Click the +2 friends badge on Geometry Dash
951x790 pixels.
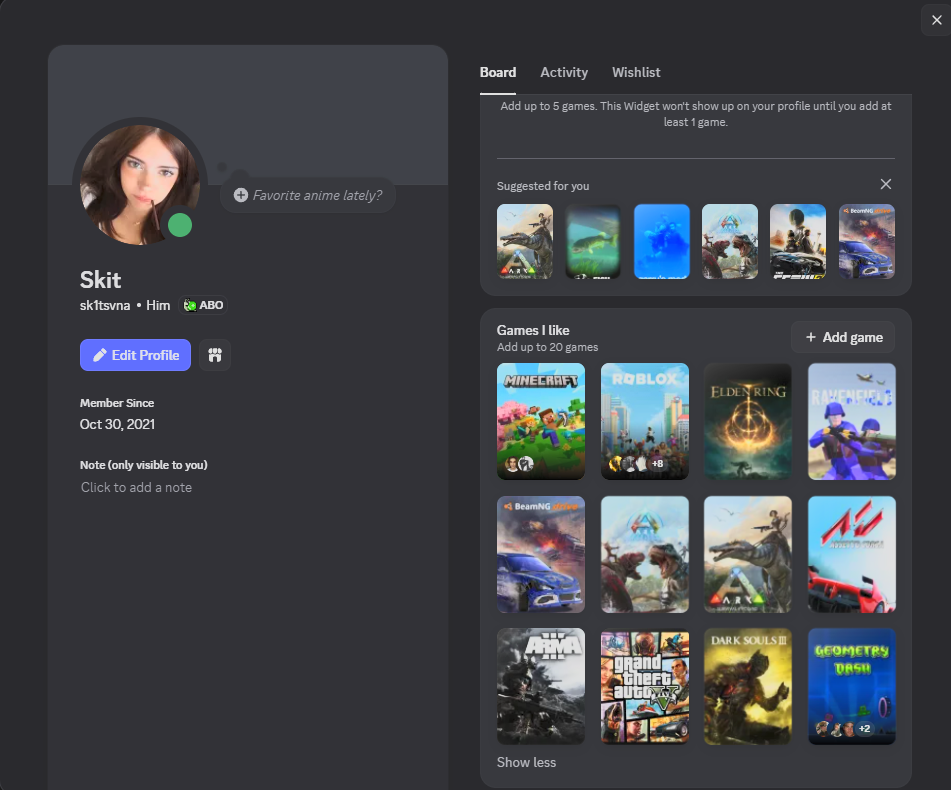[x=864, y=729]
